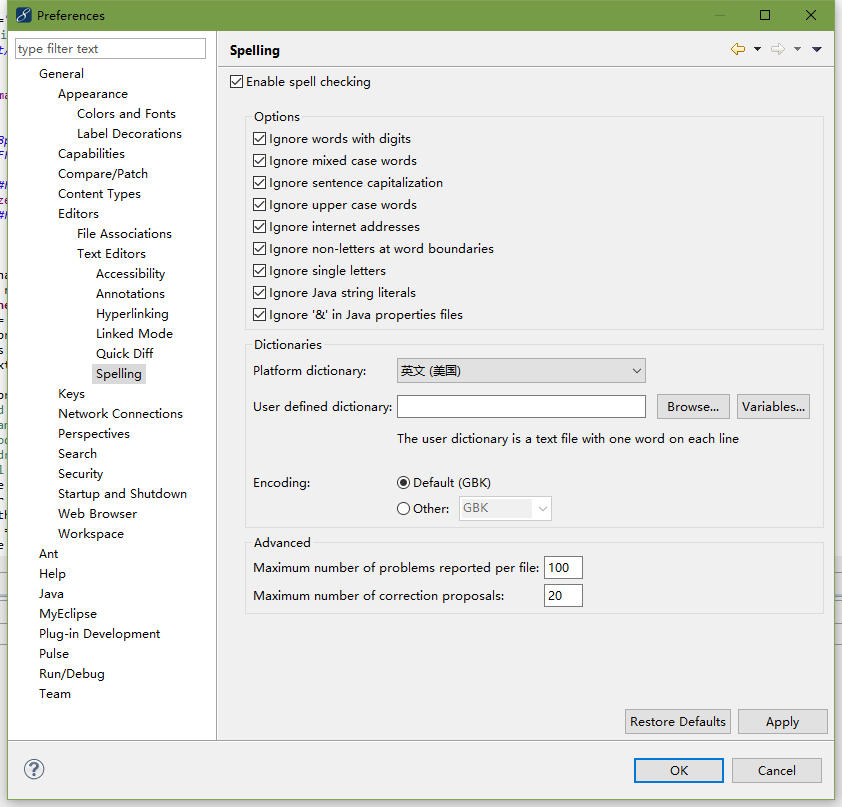Open Label Decorations preferences
Viewport: 842px width, 807px height.
click(129, 134)
